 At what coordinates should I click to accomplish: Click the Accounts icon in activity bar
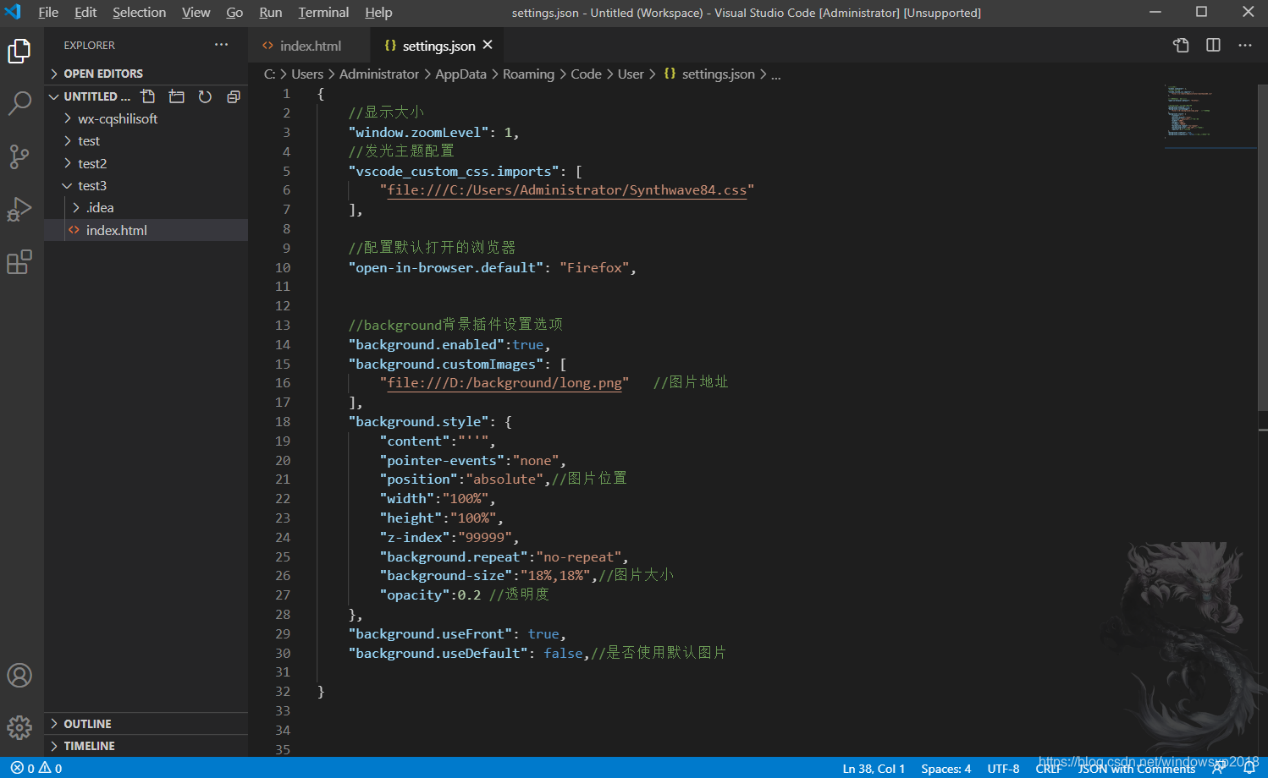20,675
